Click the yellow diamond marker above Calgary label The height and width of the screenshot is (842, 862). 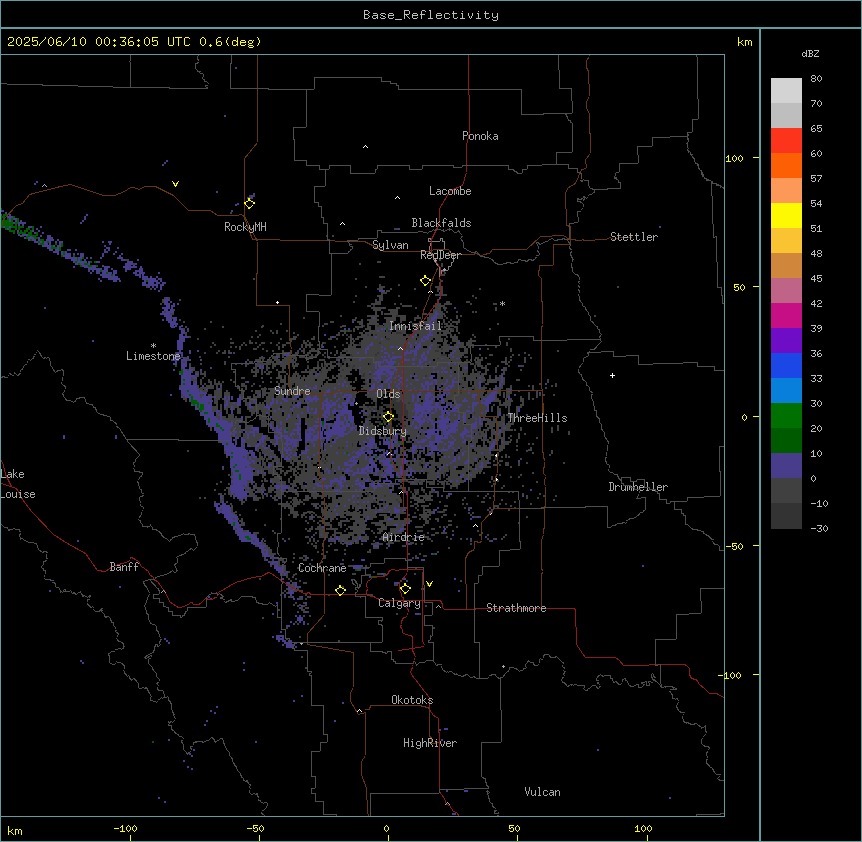pos(405,589)
